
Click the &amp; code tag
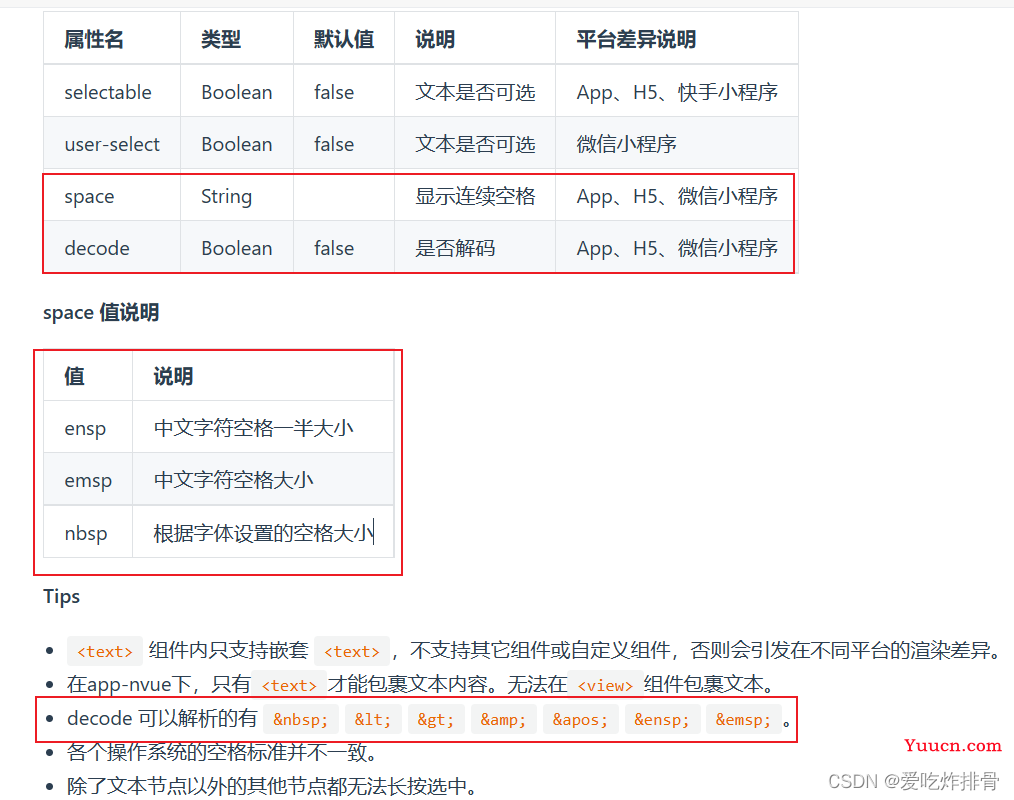[x=508, y=719]
